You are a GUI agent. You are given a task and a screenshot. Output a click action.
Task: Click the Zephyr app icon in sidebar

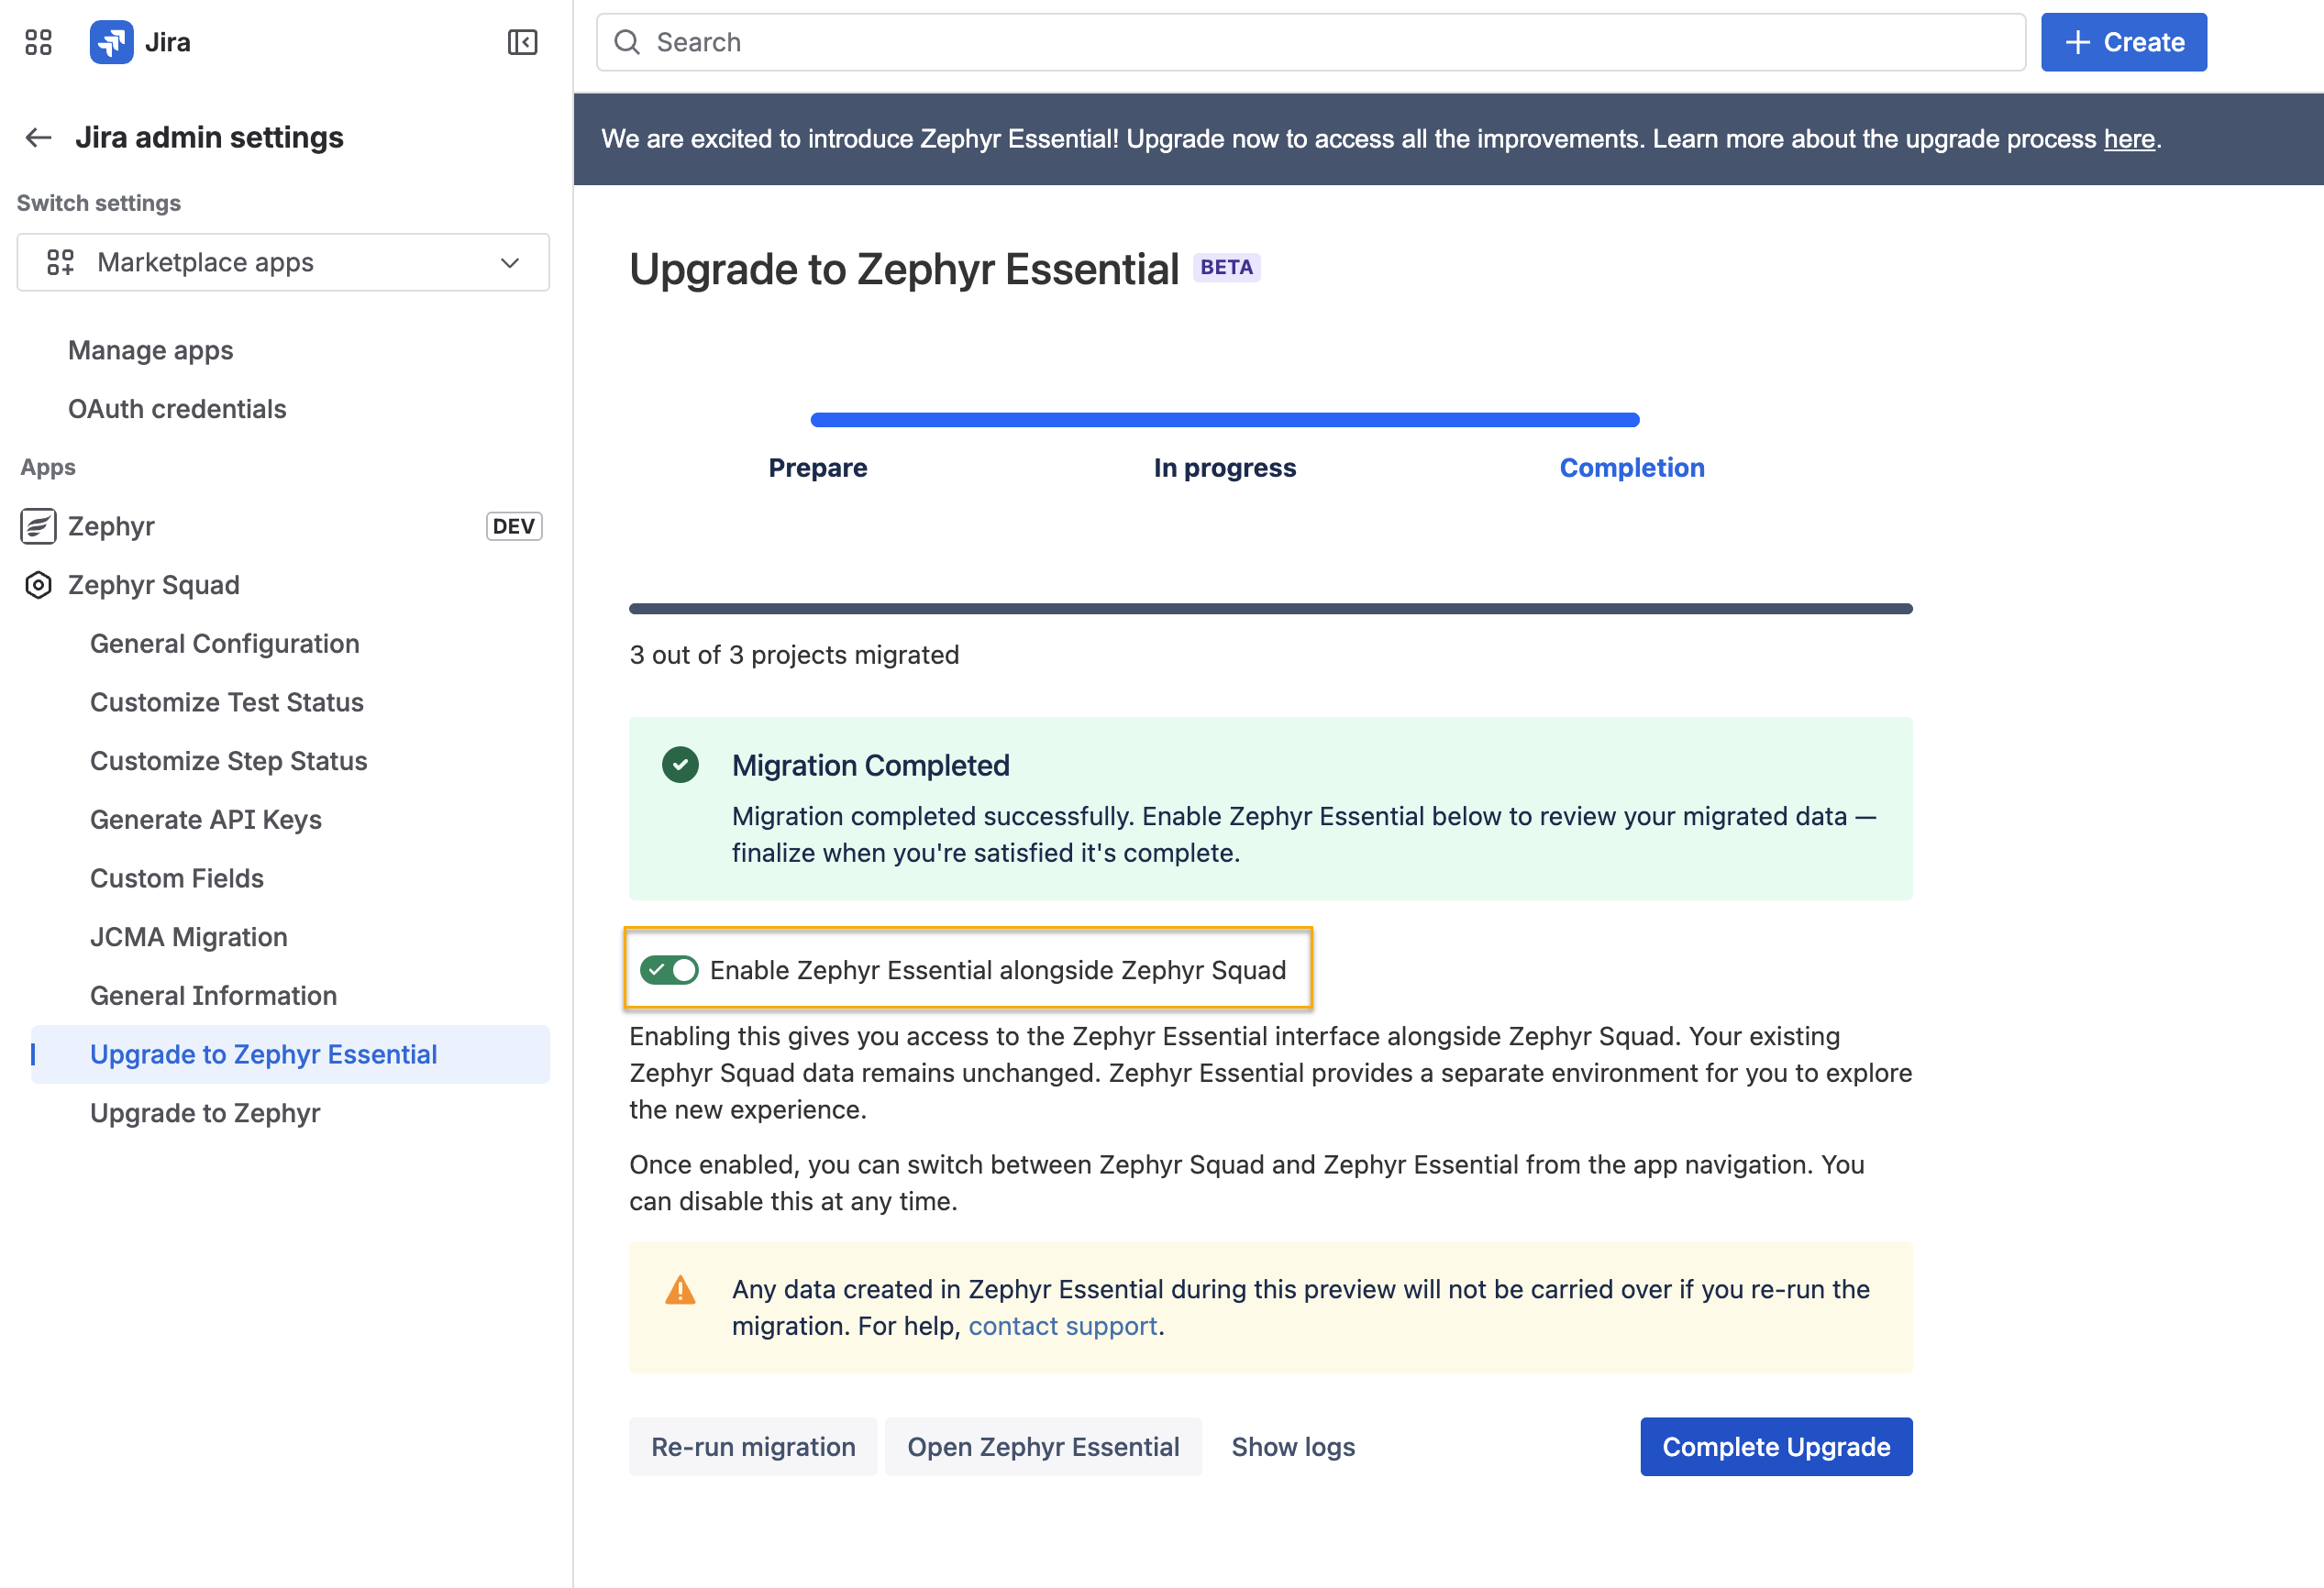(38, 526)
